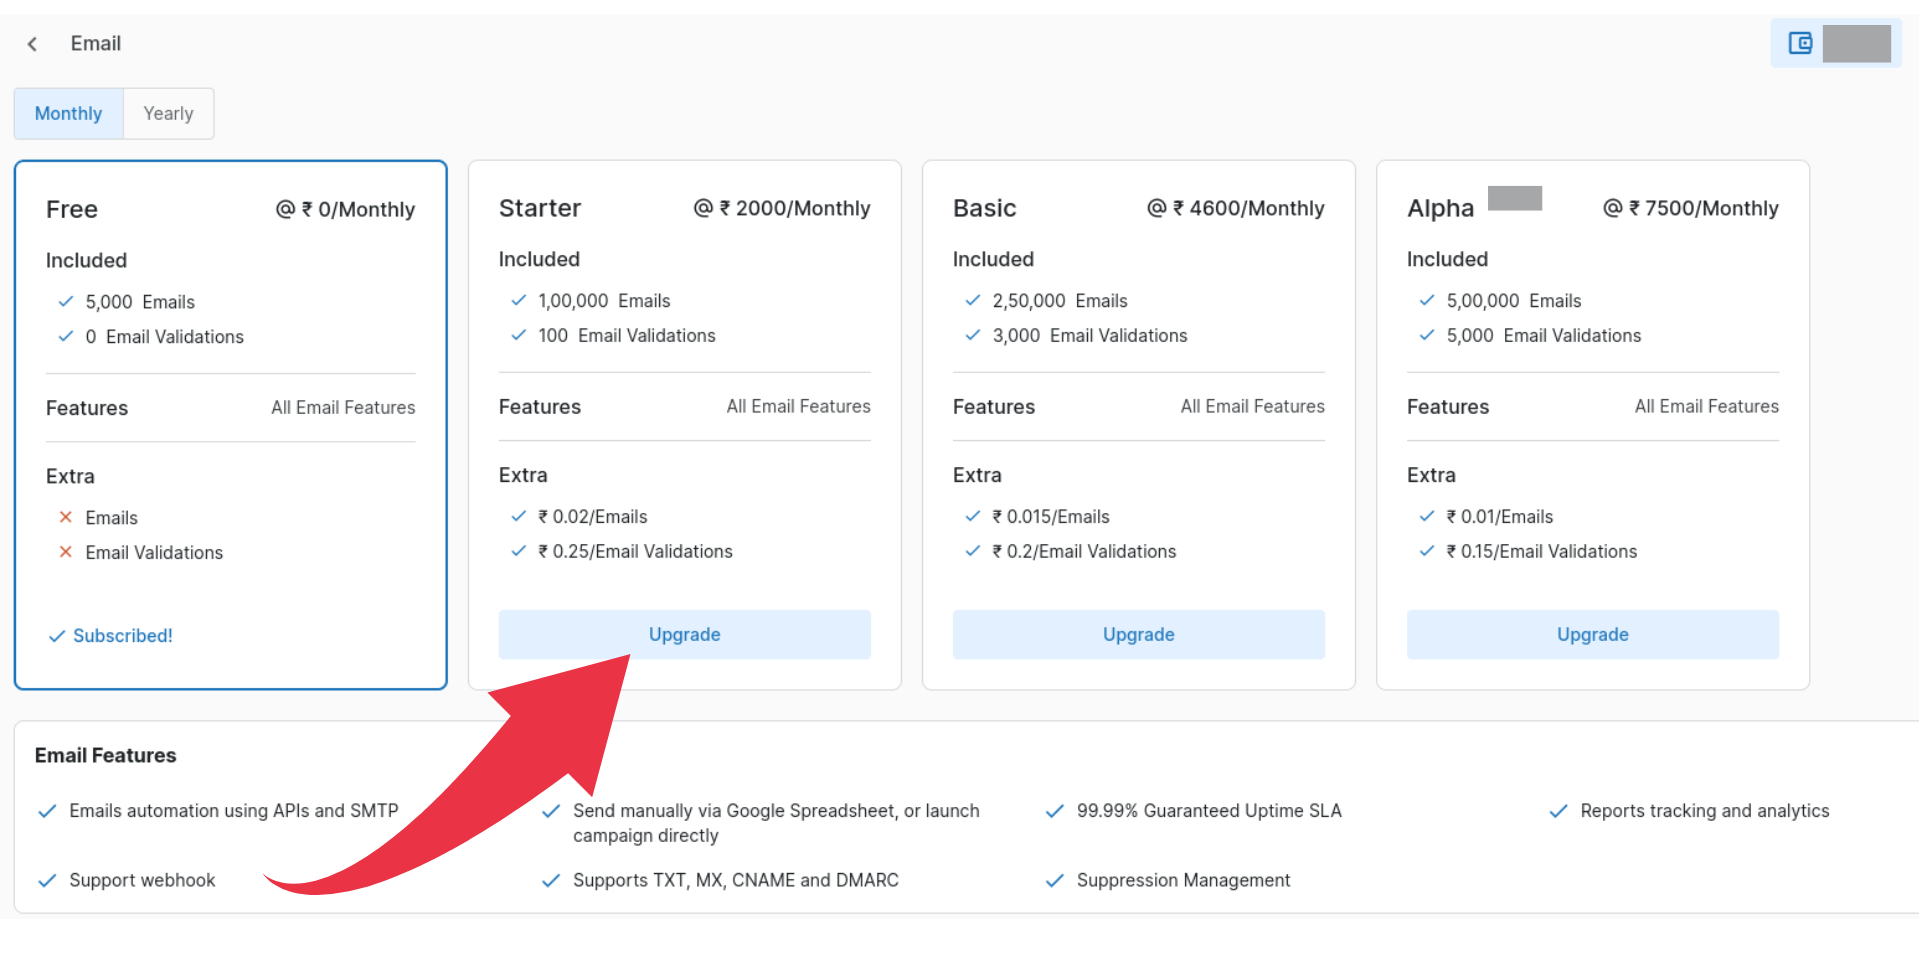The image size is (1919, 964).
Task: Switch to Monthly billing tab
Action: pos(68,114)
